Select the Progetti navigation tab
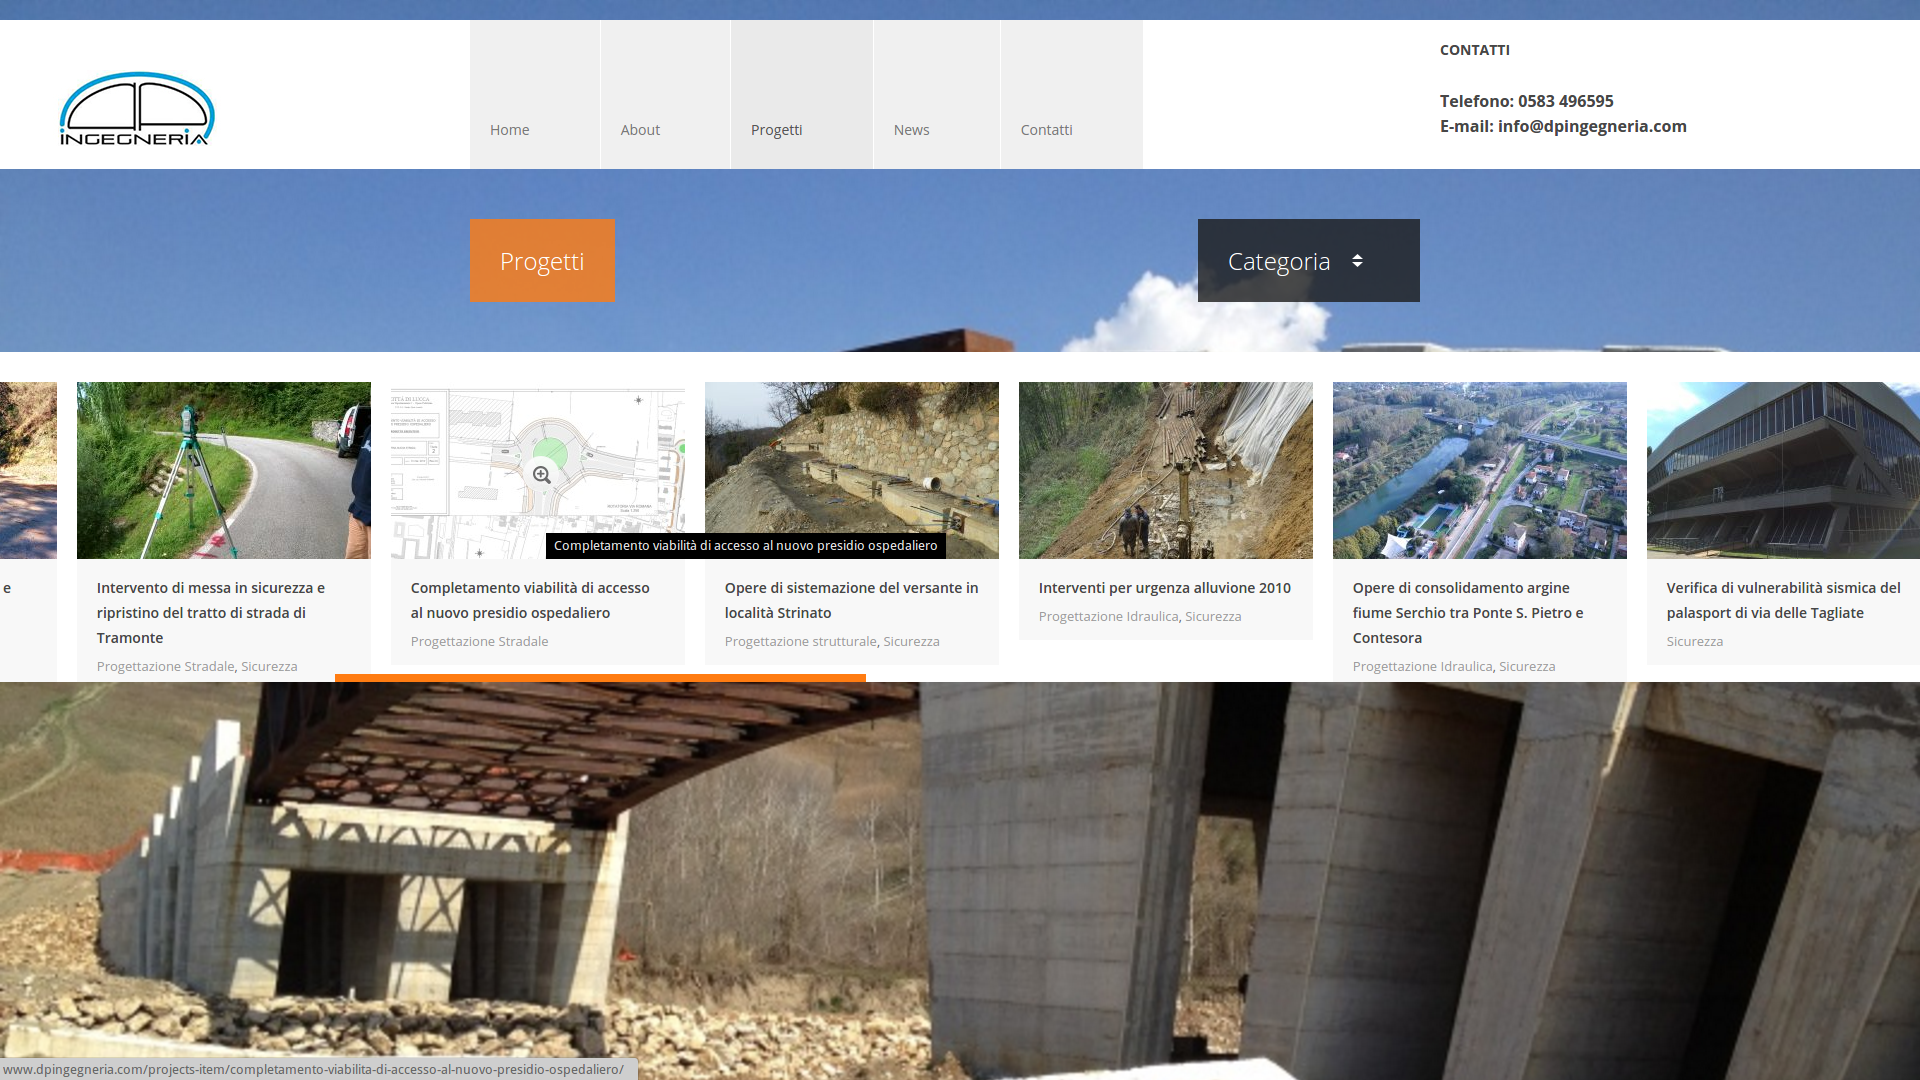1920x1080 pixels. click(777, 130)
